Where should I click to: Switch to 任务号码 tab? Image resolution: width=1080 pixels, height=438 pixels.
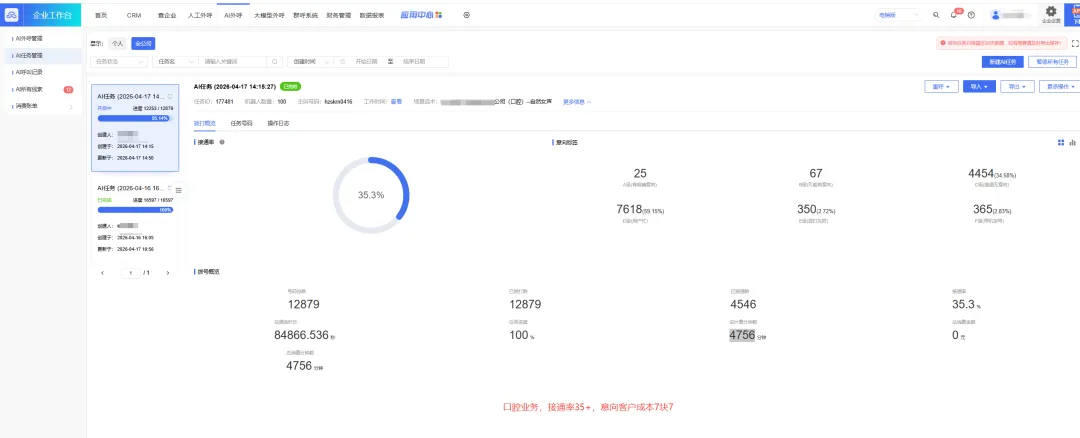click(x=242, y=123)
